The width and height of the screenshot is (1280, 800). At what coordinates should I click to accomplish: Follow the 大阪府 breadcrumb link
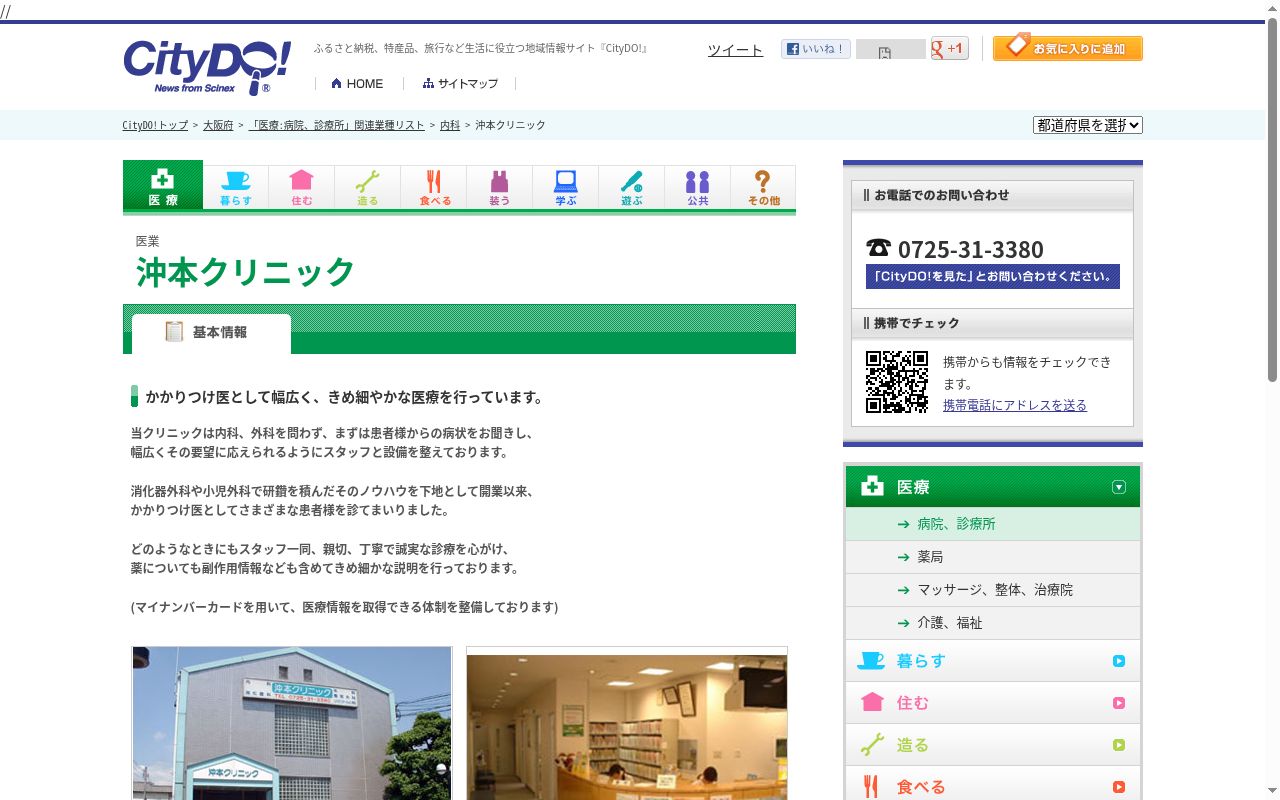218,125
